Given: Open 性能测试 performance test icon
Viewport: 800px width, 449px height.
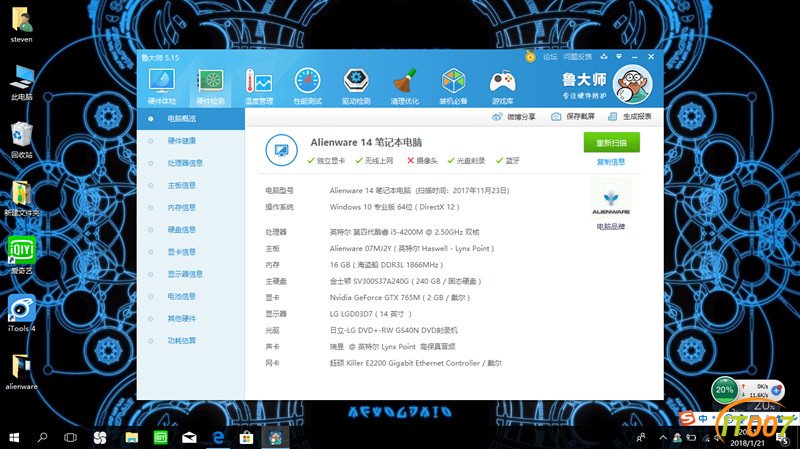Looking at the screenshot, I should click(x=307, y=86).
